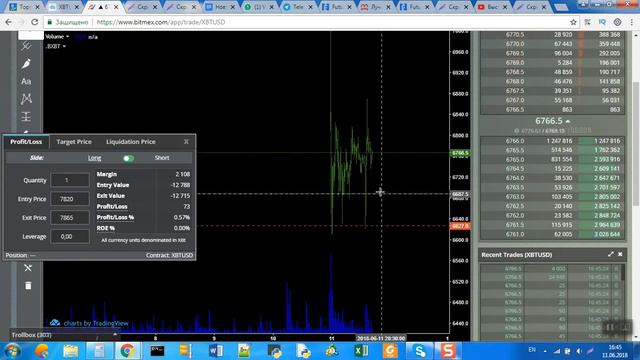The height and width of the screenshot is (360, 640).
Task: Click the volume speaker icon in tray
Action: pos(579,351)
